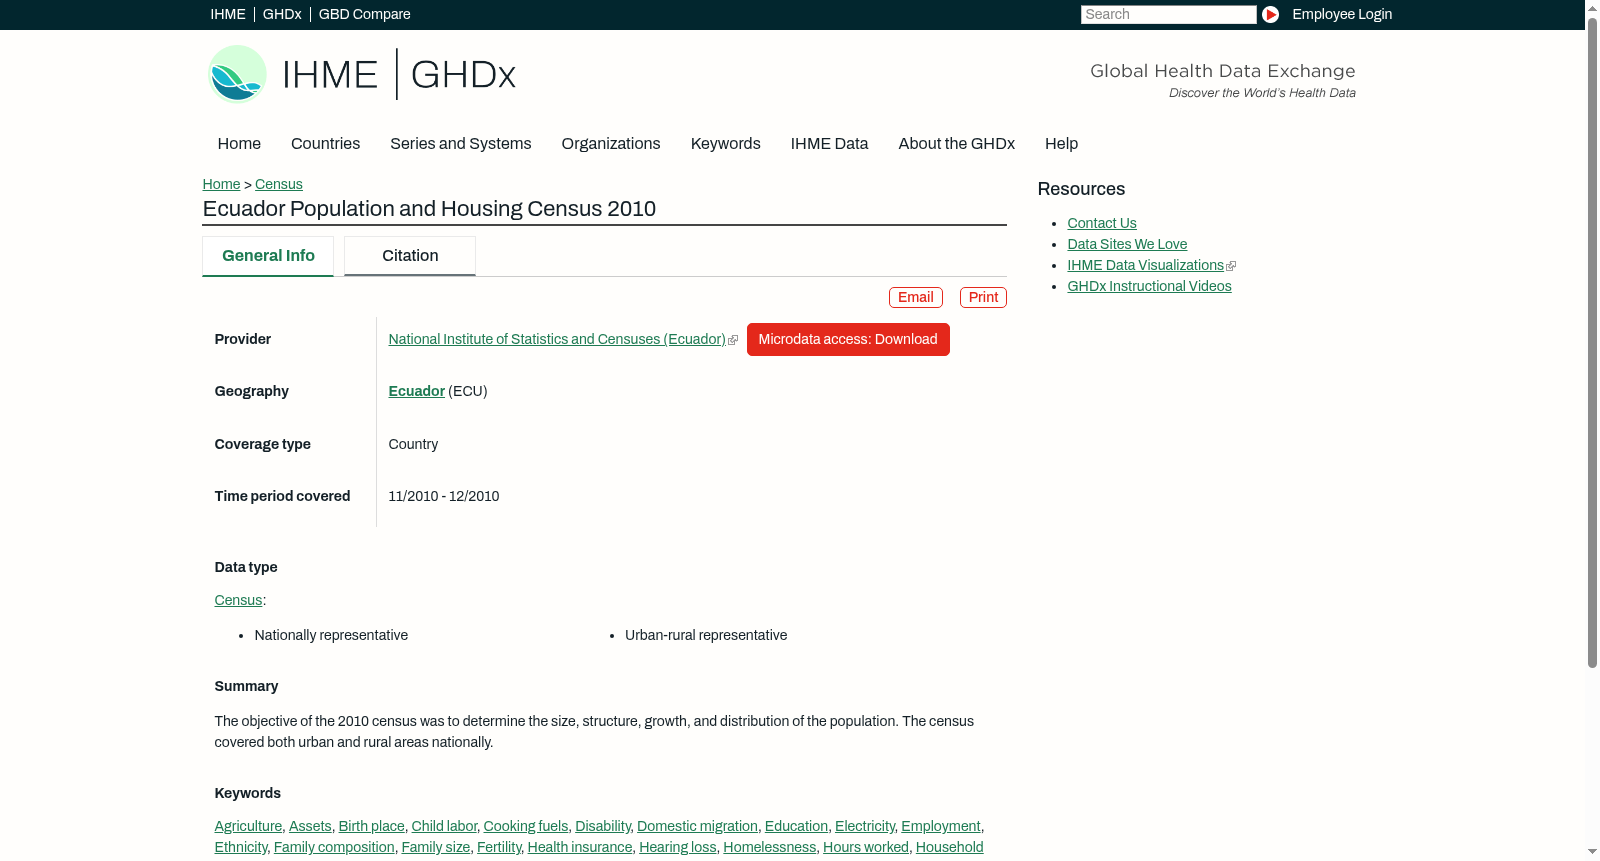
Task: Open the Countries menu item
Action: (325, 143)
